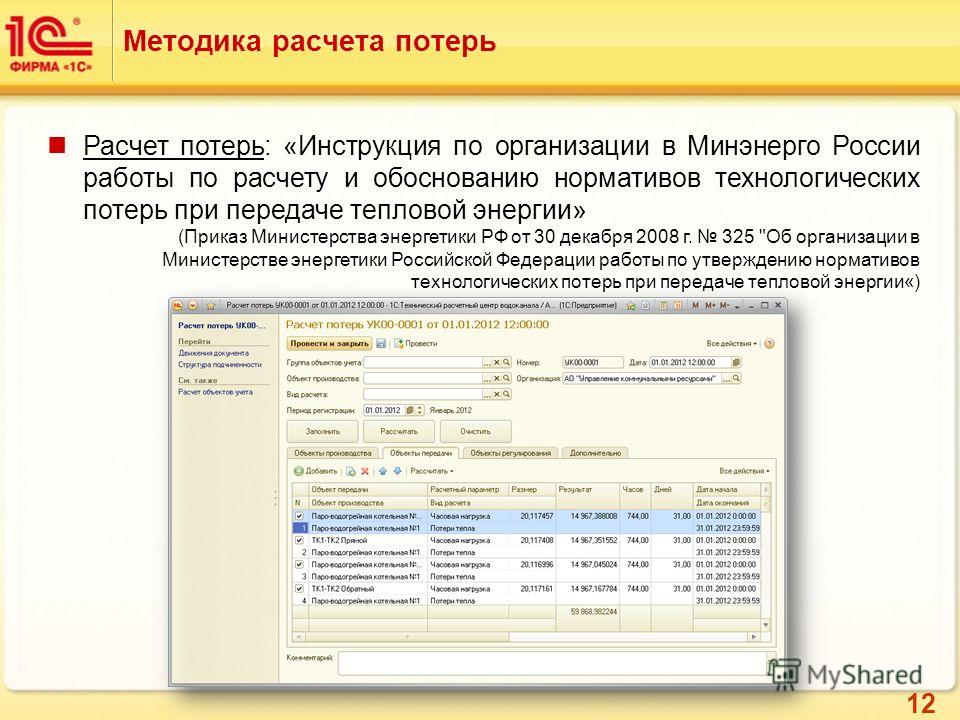Clear the Группа объектов учета field with its X

point(497,362)
